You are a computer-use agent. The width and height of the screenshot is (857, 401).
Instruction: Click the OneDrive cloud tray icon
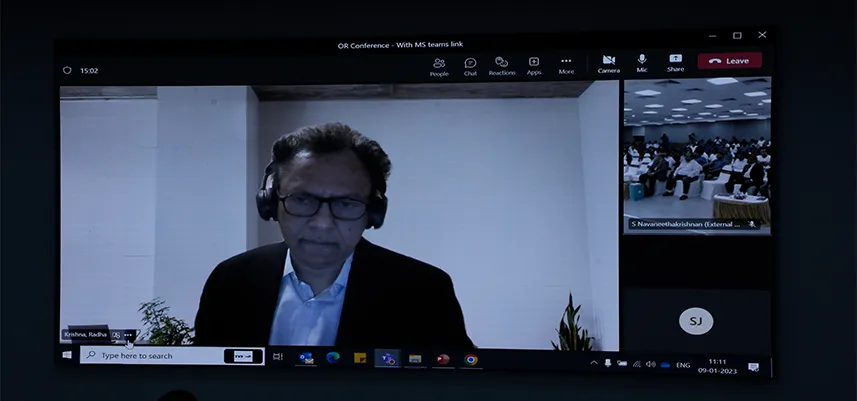click(x=665, y=364)
